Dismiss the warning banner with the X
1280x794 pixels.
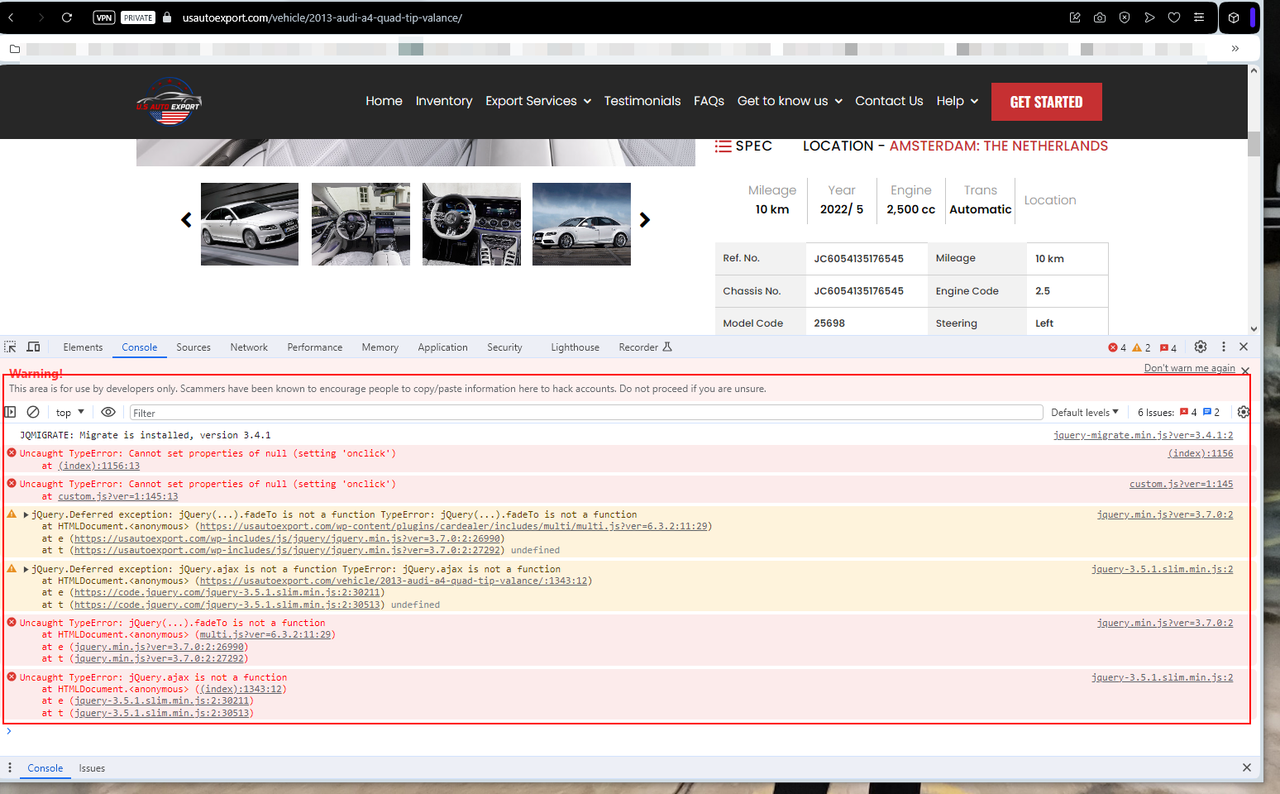(1245, 370)
